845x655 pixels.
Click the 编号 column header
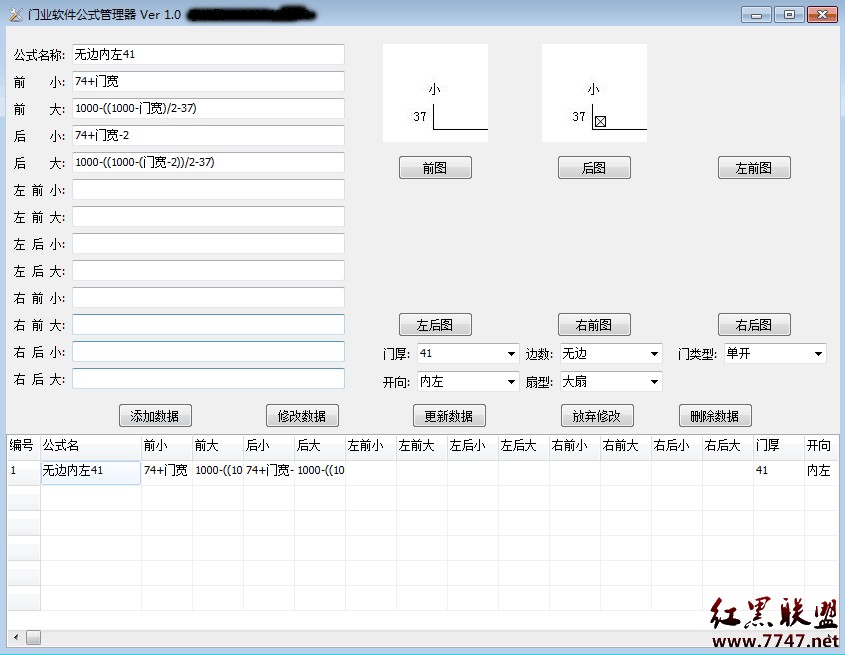click(24, 446)
